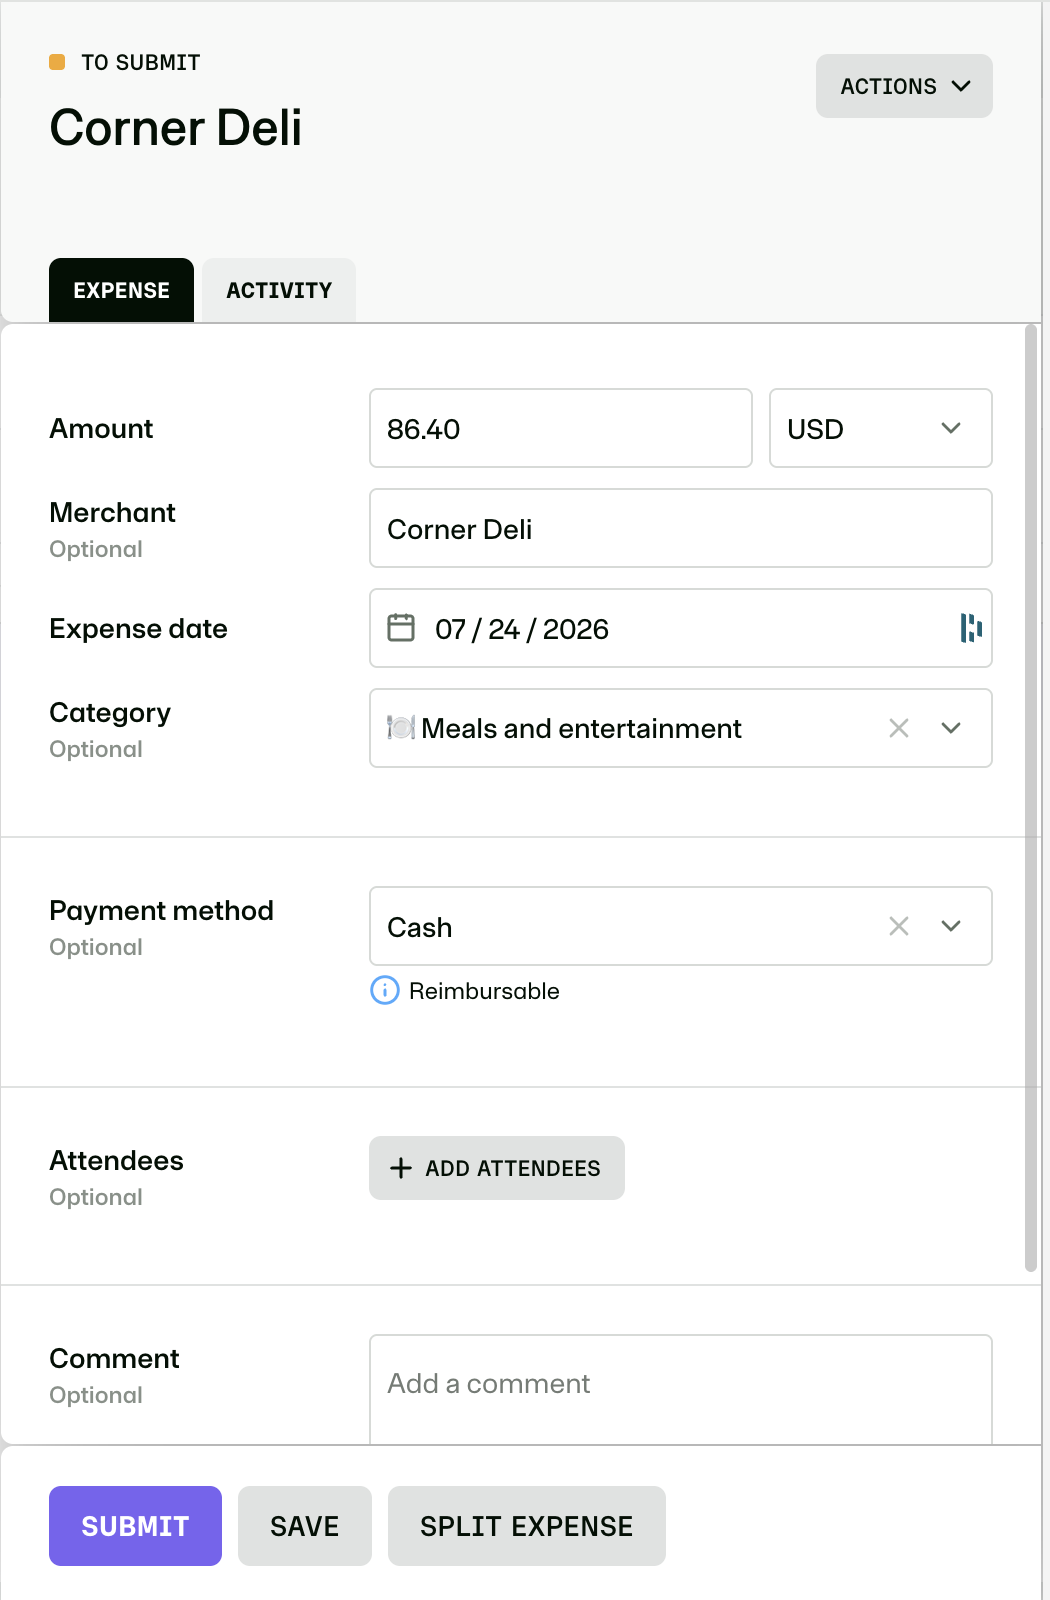
Task: Click the TO SUBMIT status label
Action: tap(141, 63)
